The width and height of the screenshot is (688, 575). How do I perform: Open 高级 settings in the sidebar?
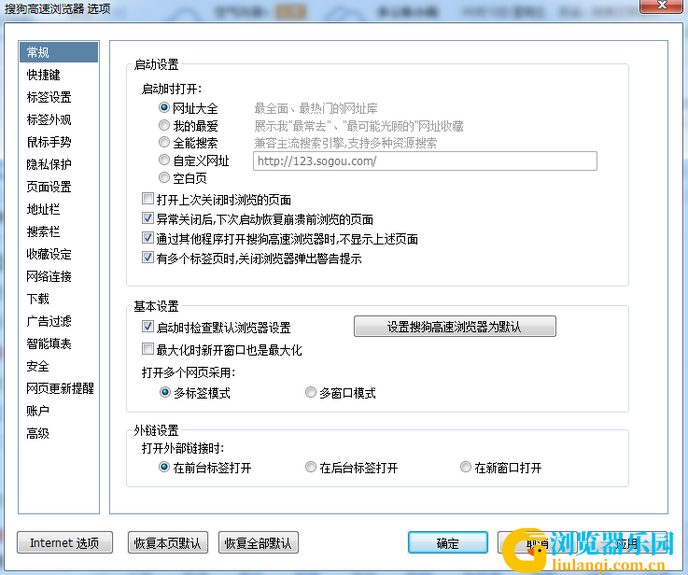[38, 433]
